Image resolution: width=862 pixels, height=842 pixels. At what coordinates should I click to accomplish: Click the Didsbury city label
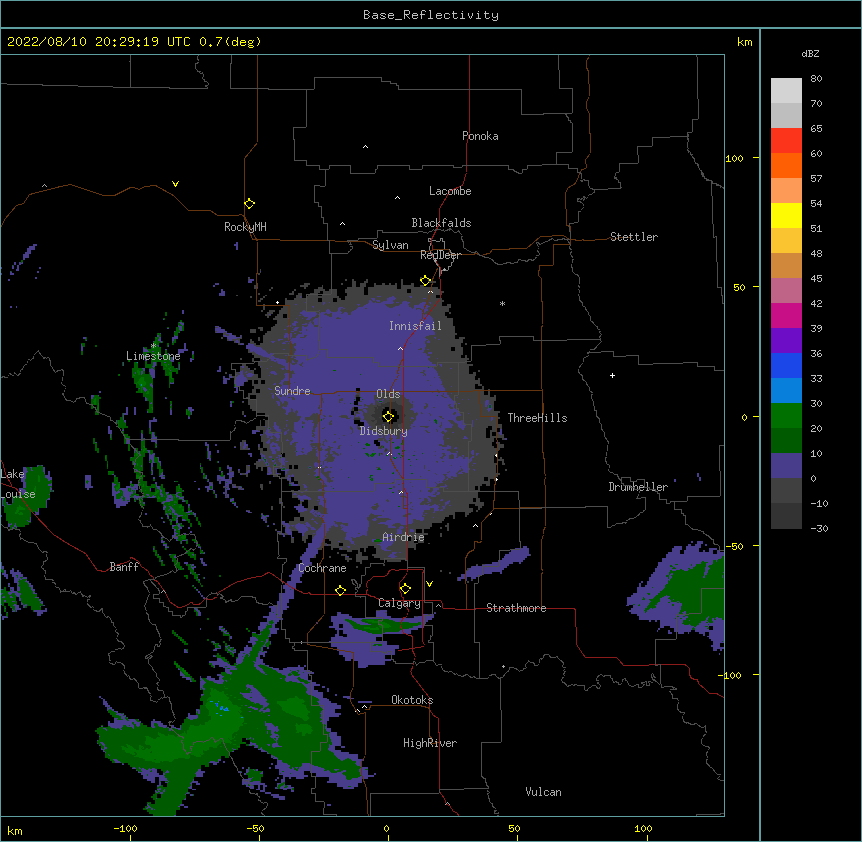tap(384, 431)
